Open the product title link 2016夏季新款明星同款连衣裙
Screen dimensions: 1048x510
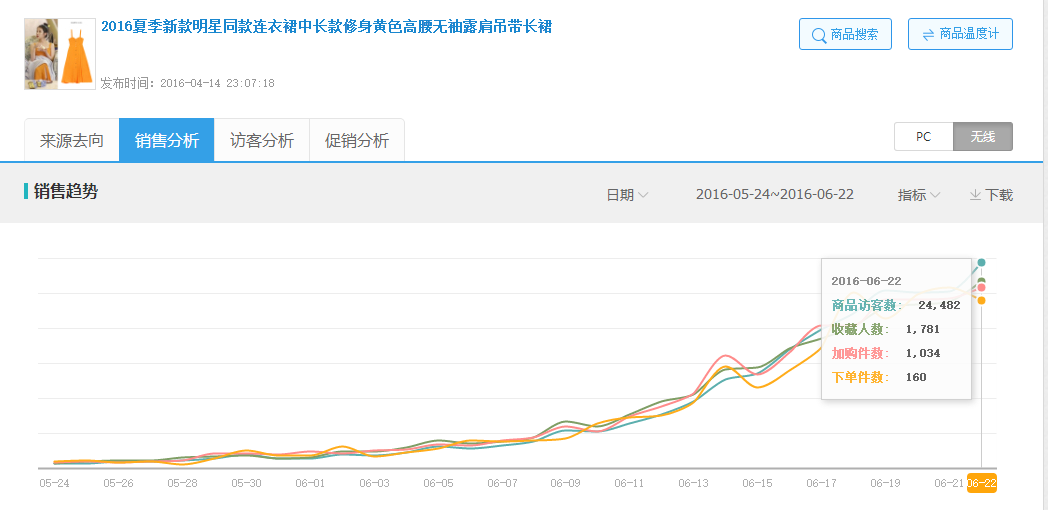point(326,27)
